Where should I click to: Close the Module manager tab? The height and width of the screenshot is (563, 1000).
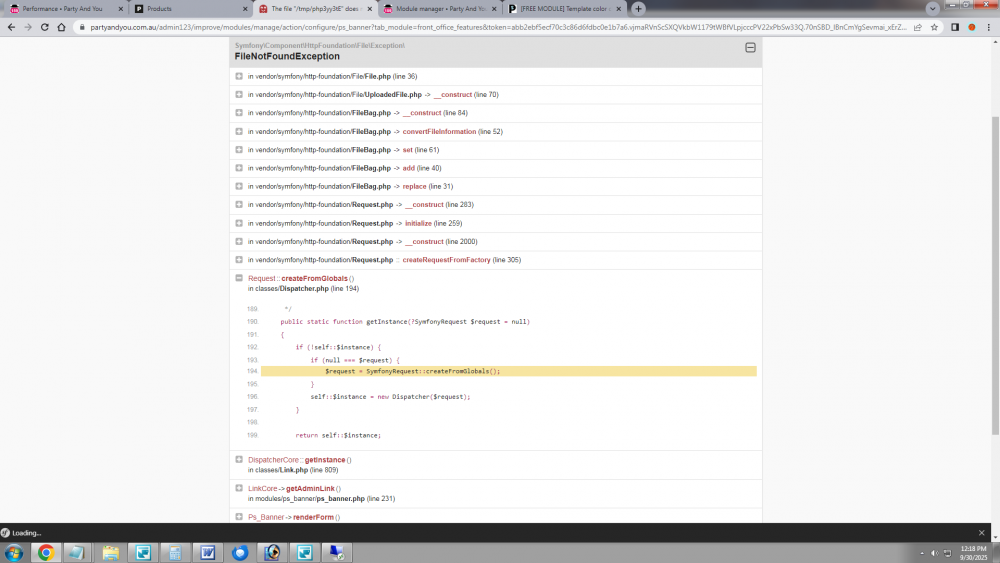[x=494, y=9]
